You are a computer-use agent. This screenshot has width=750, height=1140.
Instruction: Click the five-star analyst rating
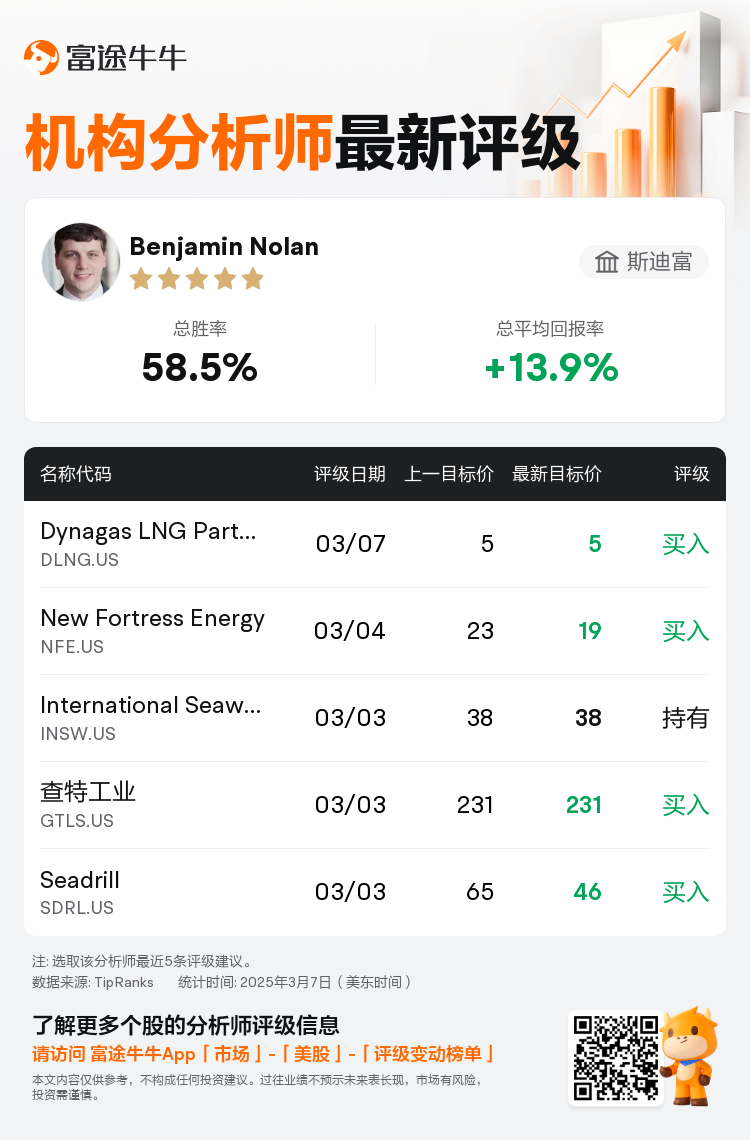click(196, 279)
